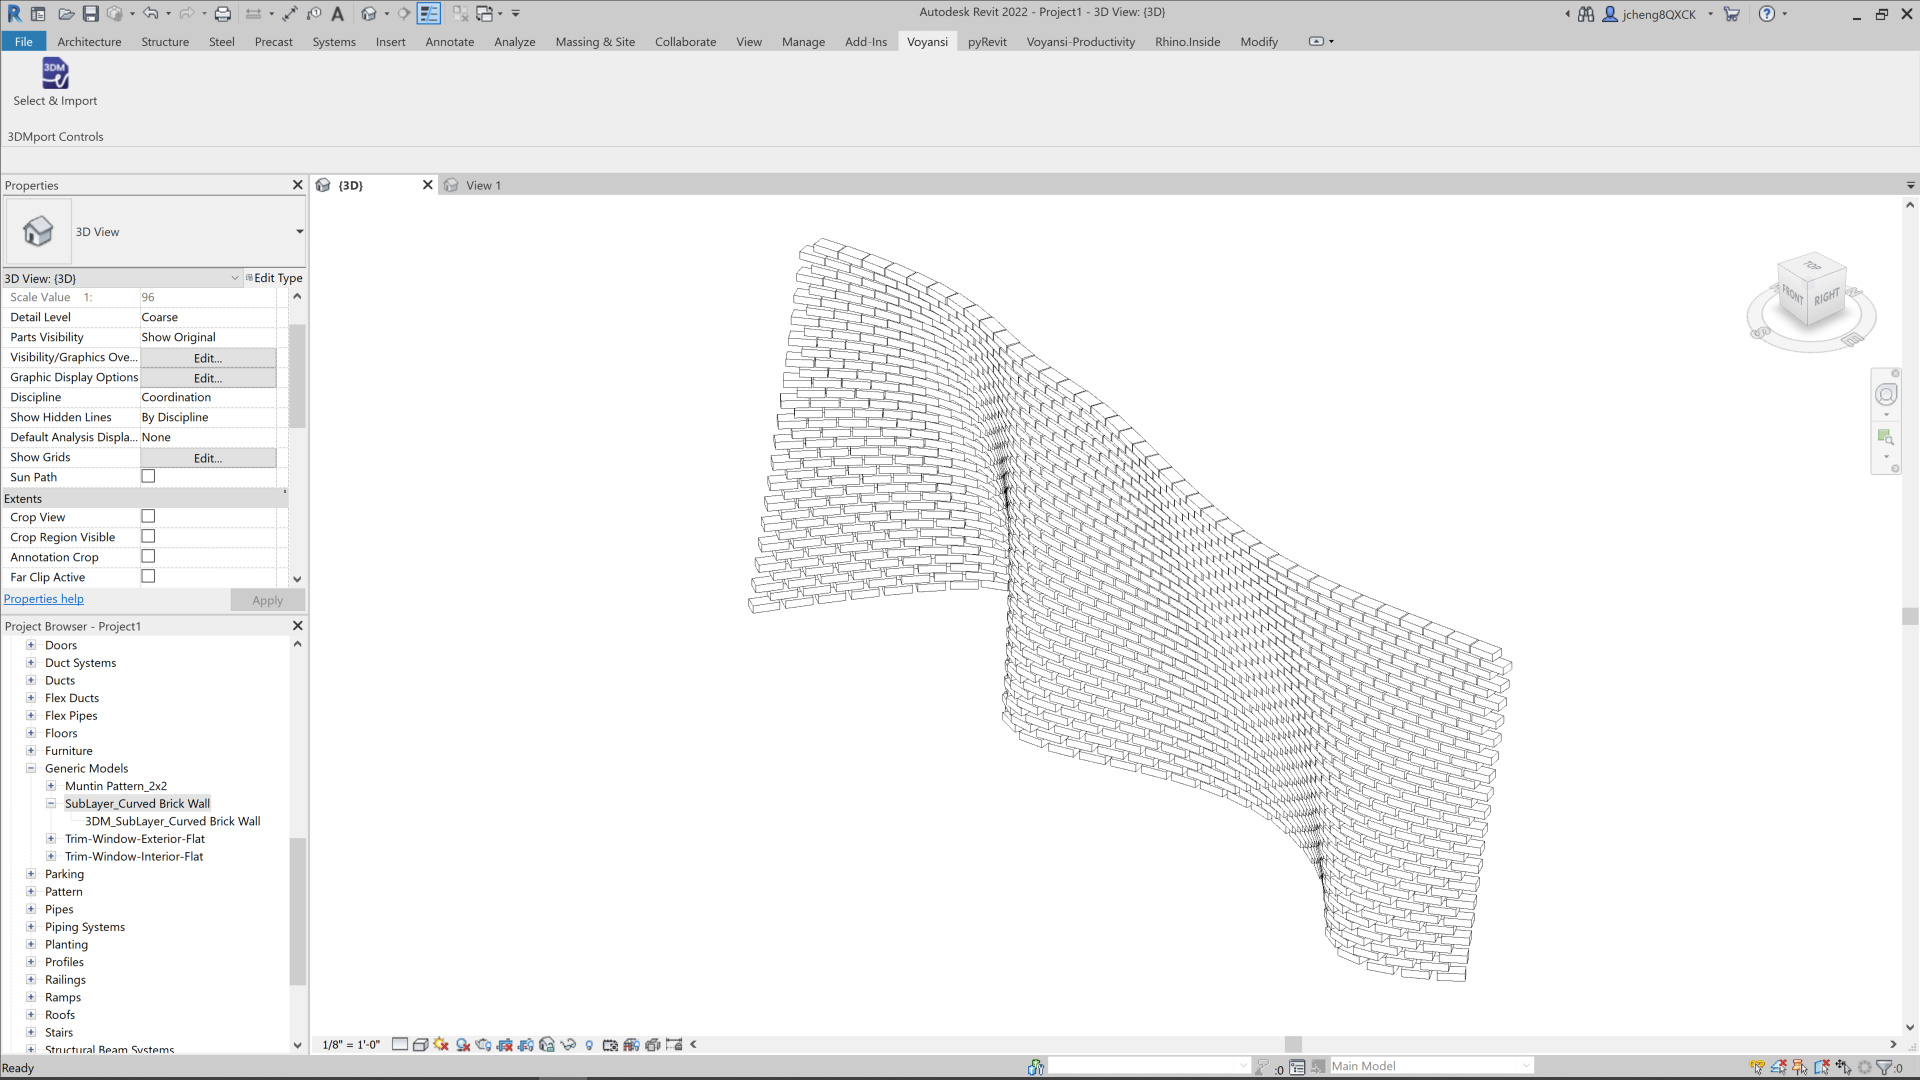1920x1080 pixels.
Task: Click the ViewCube home navigation cube
Action: pyautogui.click(x=1810, y=291)
